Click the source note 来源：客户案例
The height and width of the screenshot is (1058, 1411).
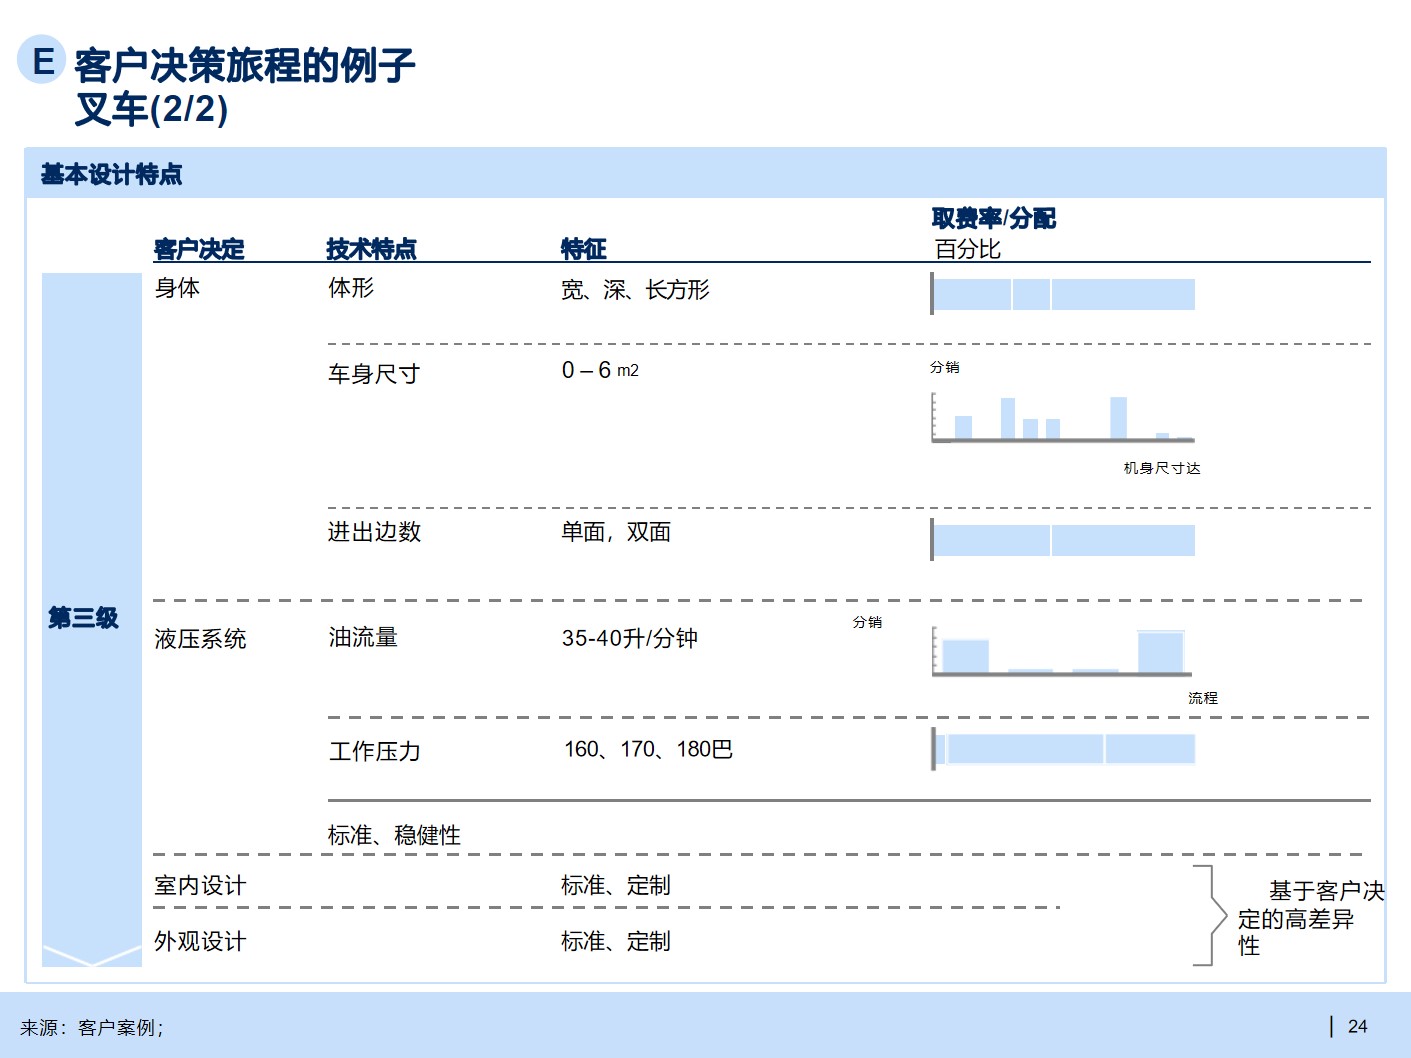tap(92, 1027)
